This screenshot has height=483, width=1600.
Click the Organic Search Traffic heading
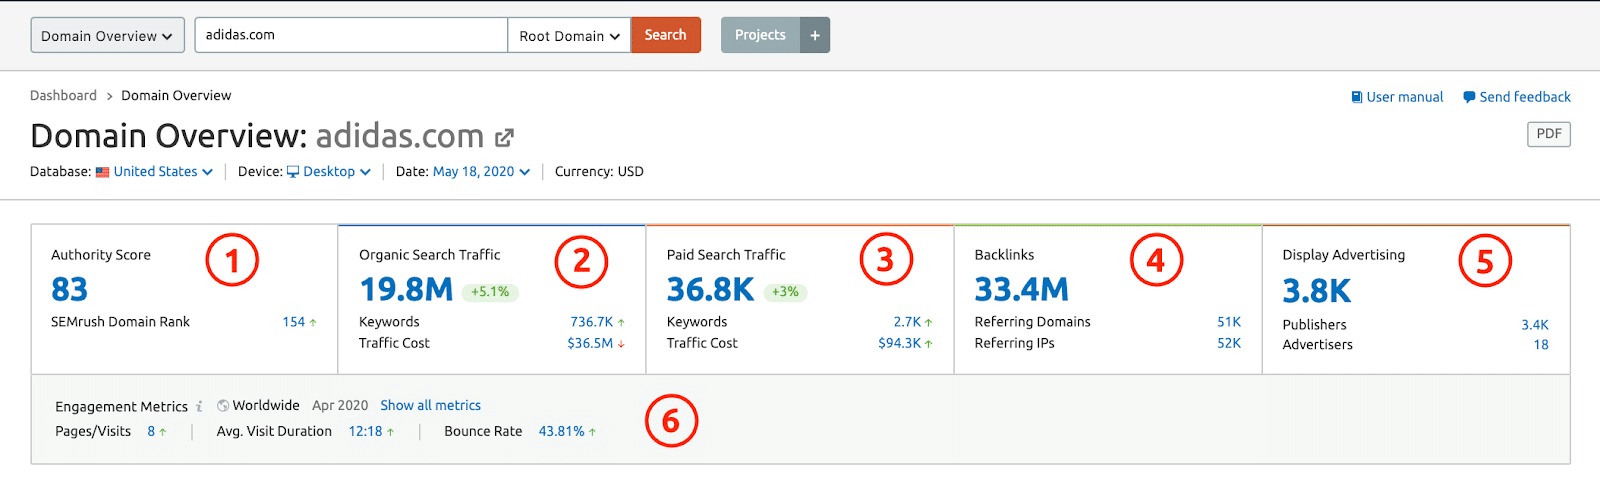[x=429, y=255]
